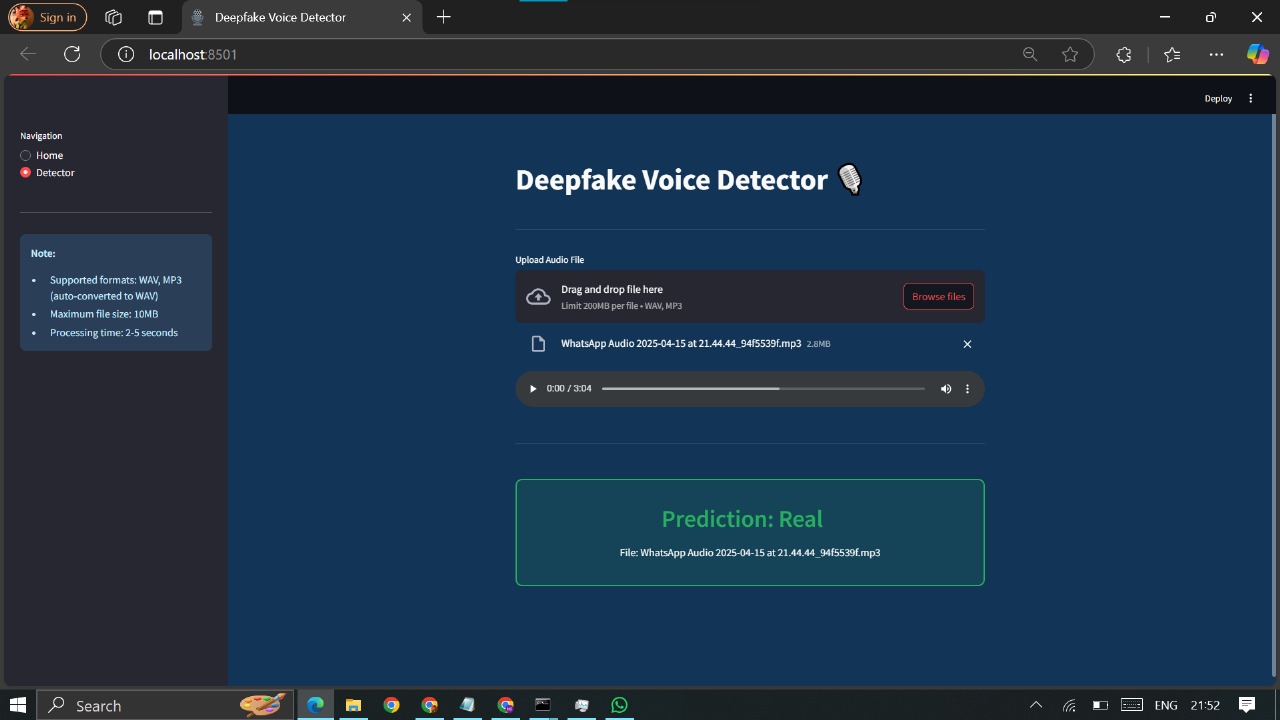The height and width of the screenshot is (720, 1280).
Task: Click the Deploy button
Action: click(x=1218, y=98)
